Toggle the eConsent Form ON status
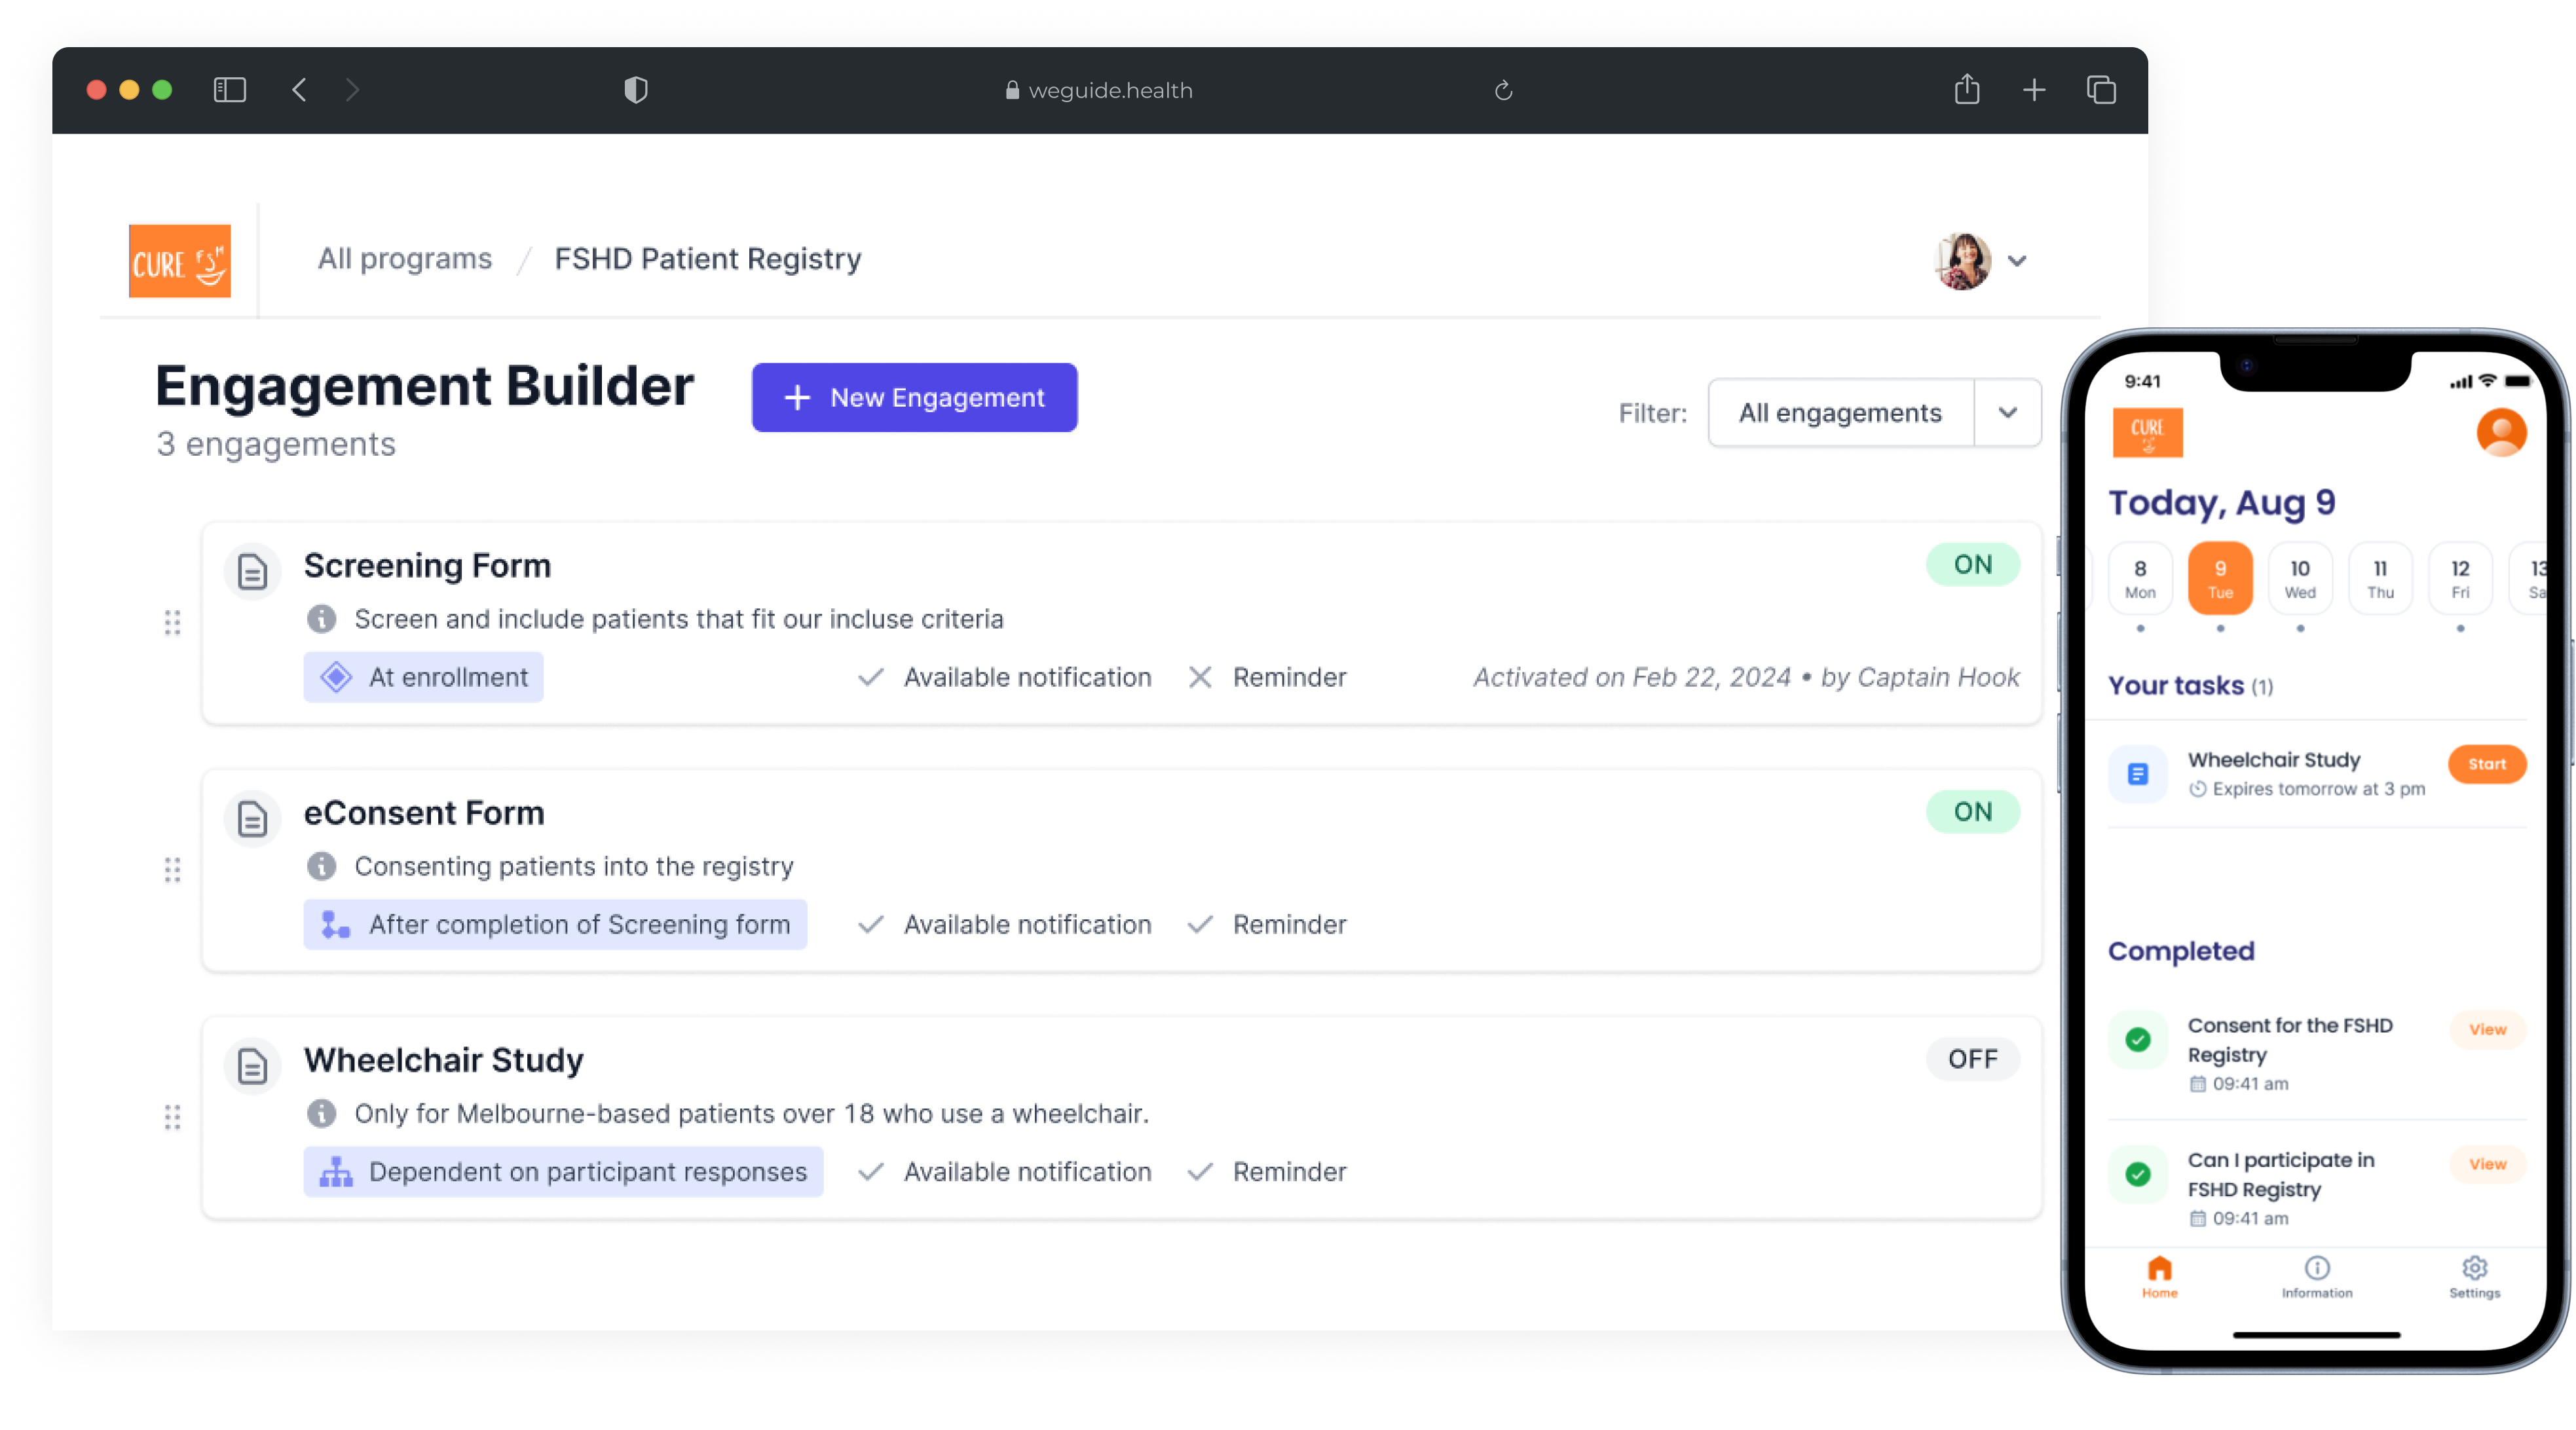 click(x=1972, y=812)
